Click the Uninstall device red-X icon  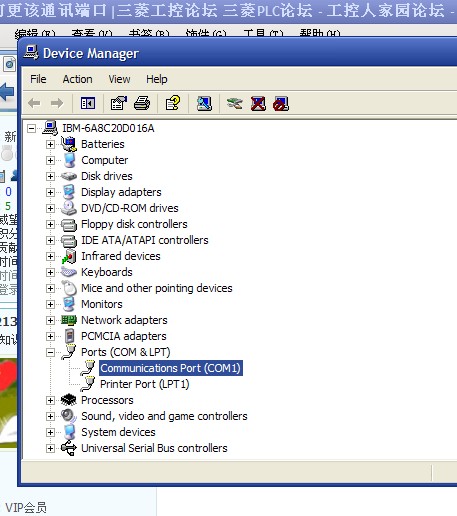pos(258,103)
